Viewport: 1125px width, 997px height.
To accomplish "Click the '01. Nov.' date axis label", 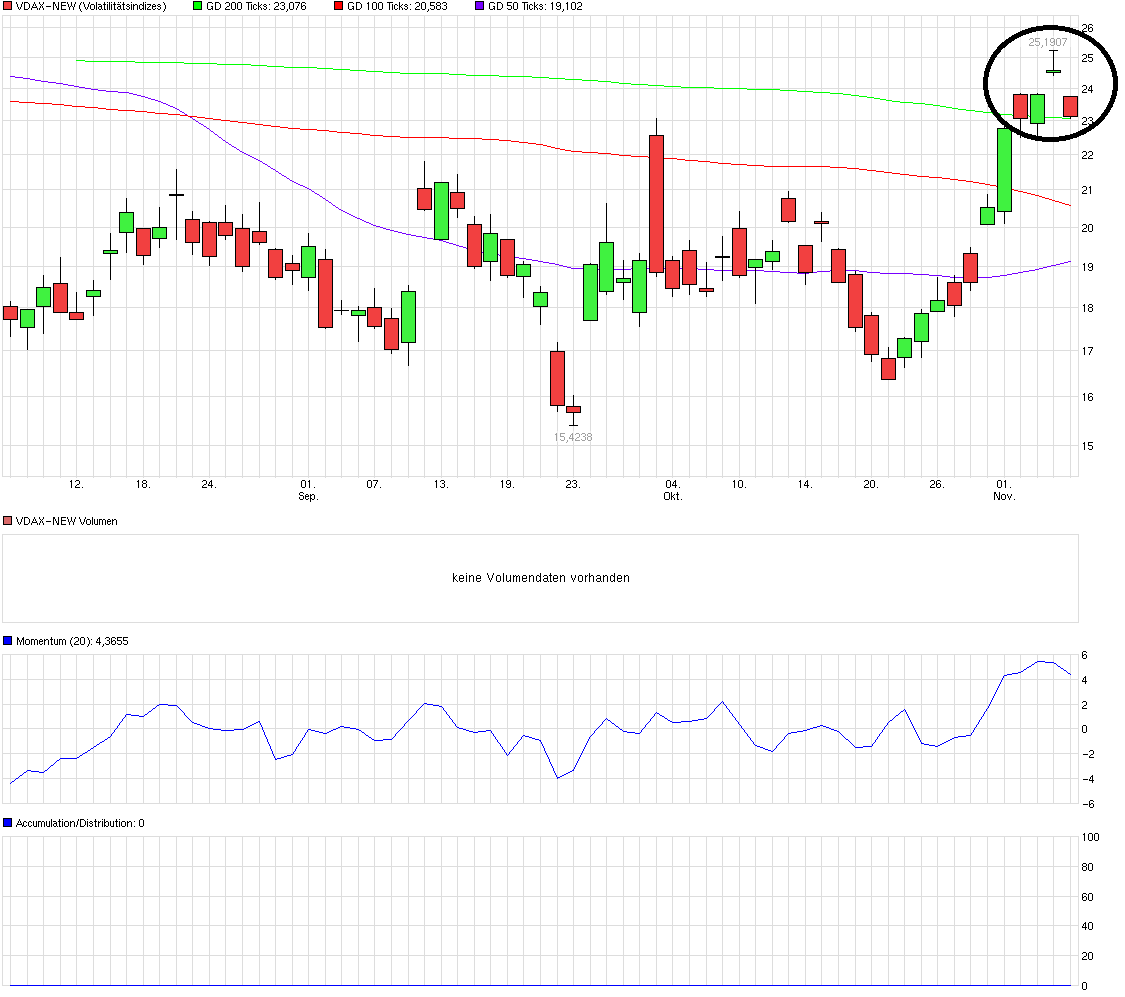I will [1004, 490].
